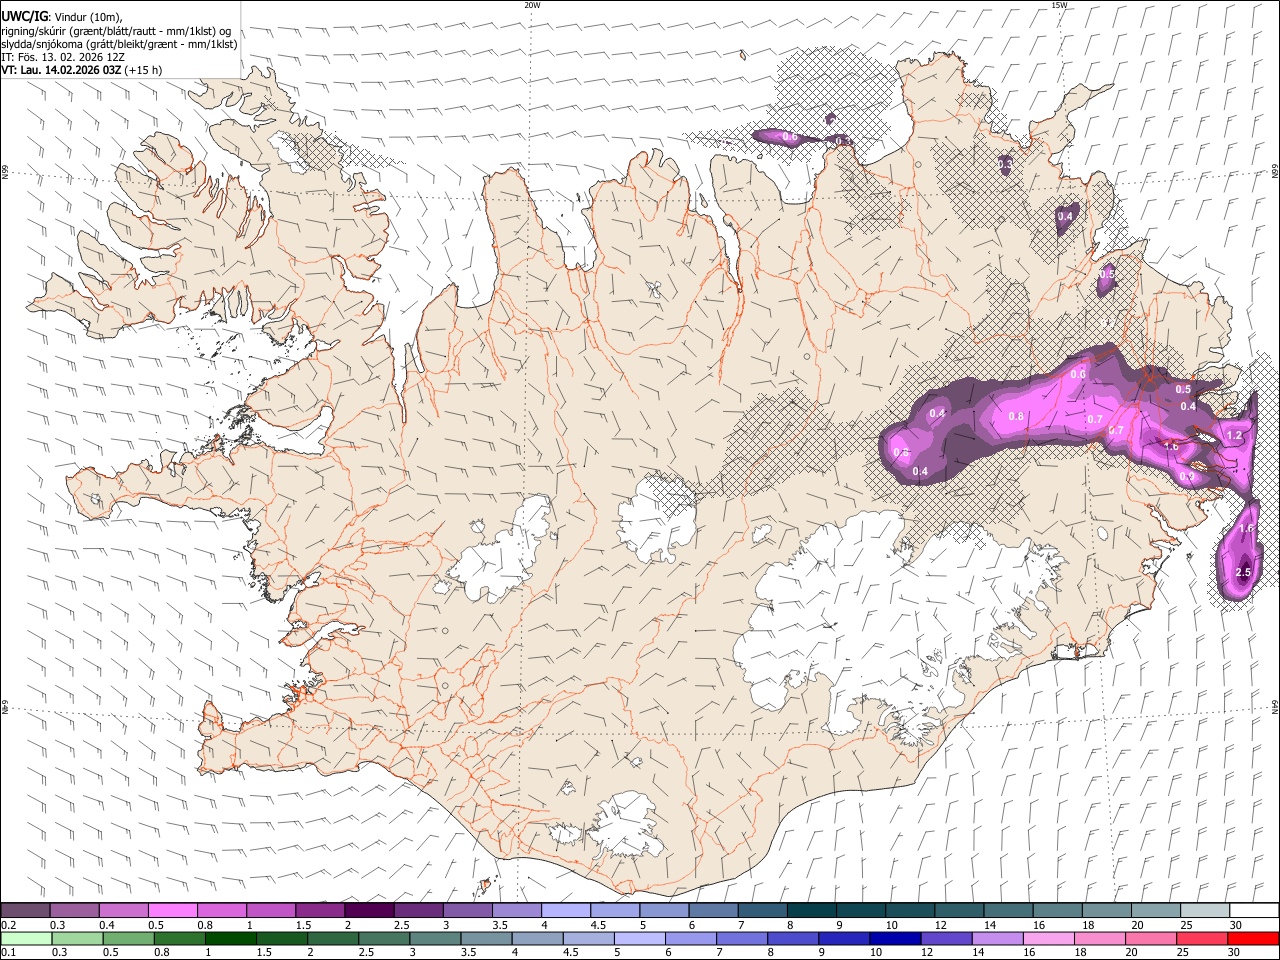Screen dimensions: 1280x960
Task: Click the deep blue 10 swatch in lower legend row
Action: coord(895,938)
